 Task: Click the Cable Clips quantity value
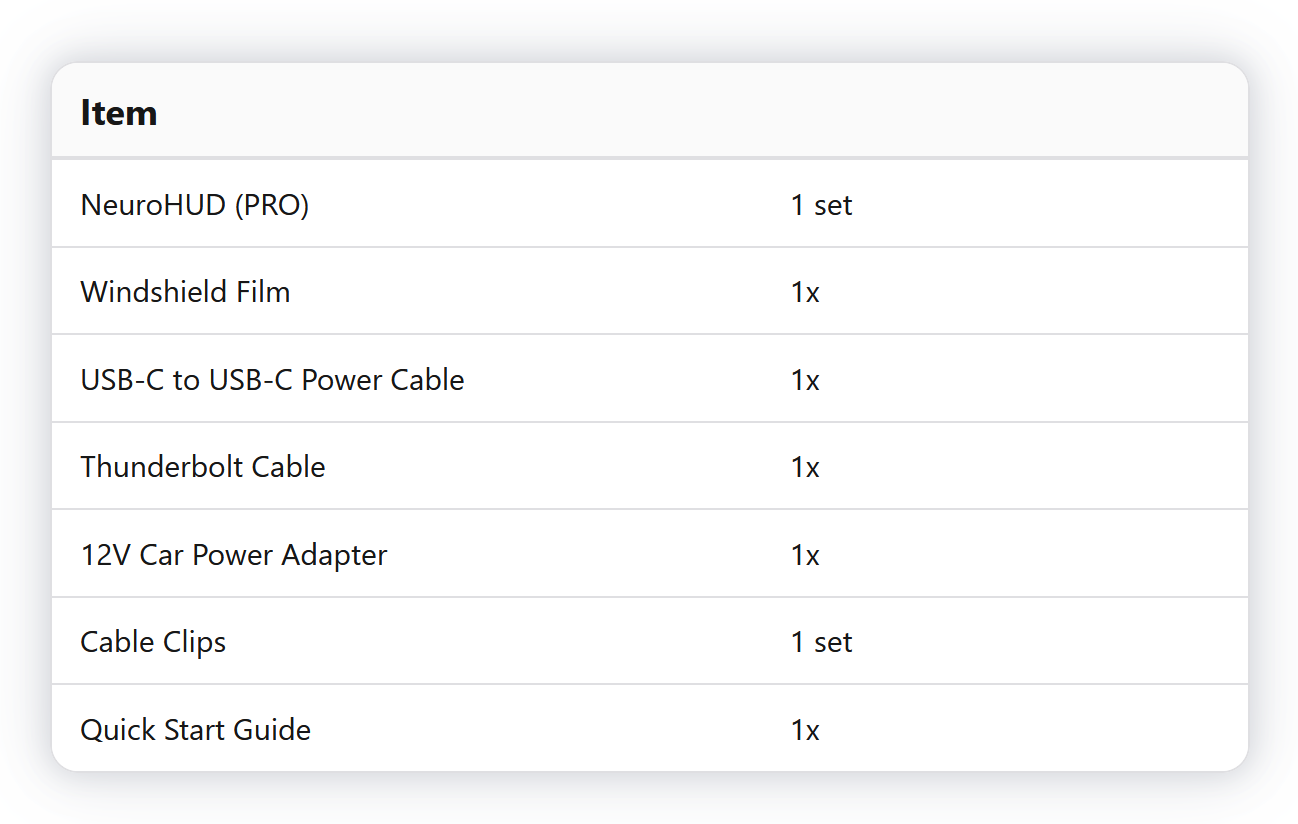(821, 642)
